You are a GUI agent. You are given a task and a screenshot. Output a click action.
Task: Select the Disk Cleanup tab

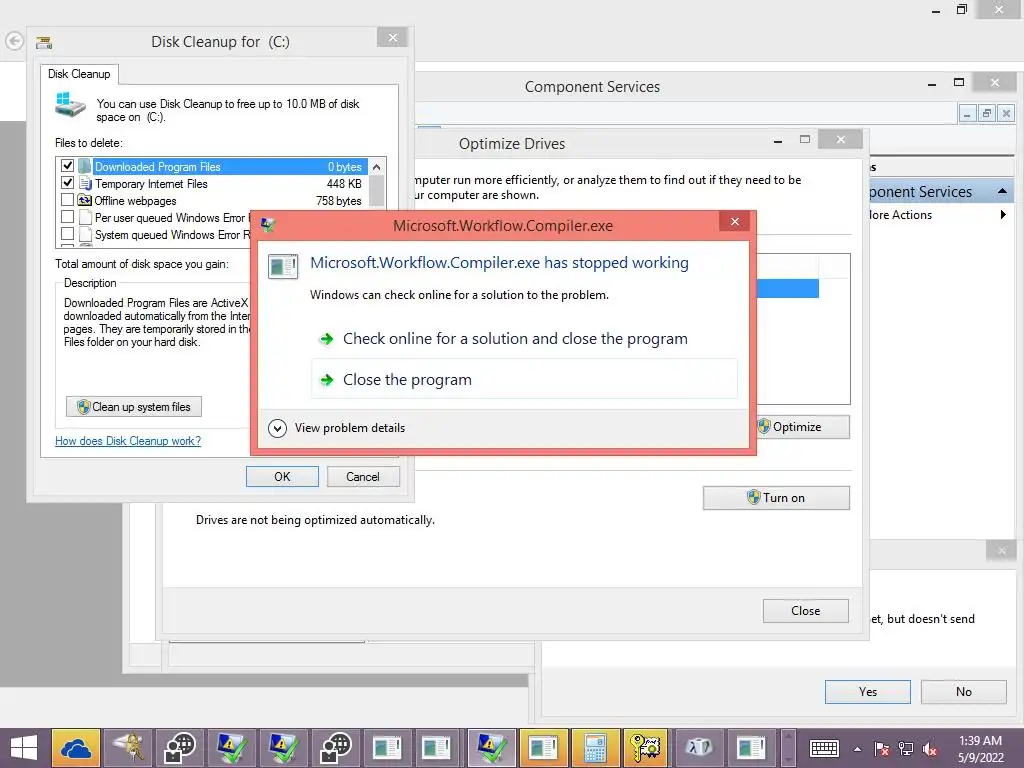point(79,74)
